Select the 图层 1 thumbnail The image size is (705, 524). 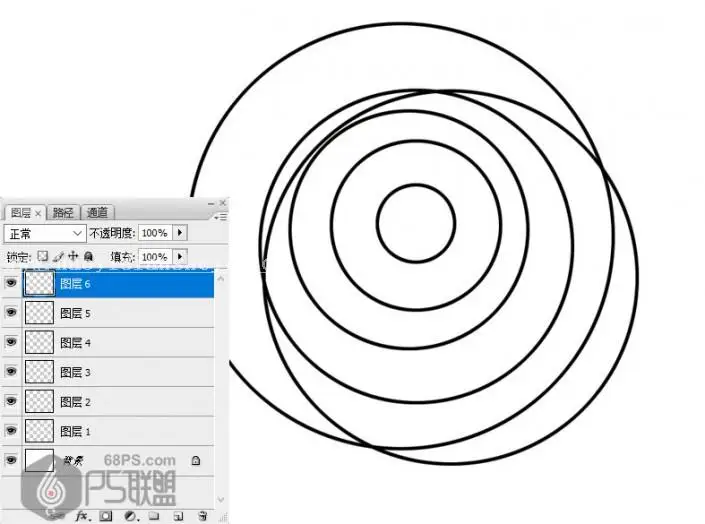point(39,431)
